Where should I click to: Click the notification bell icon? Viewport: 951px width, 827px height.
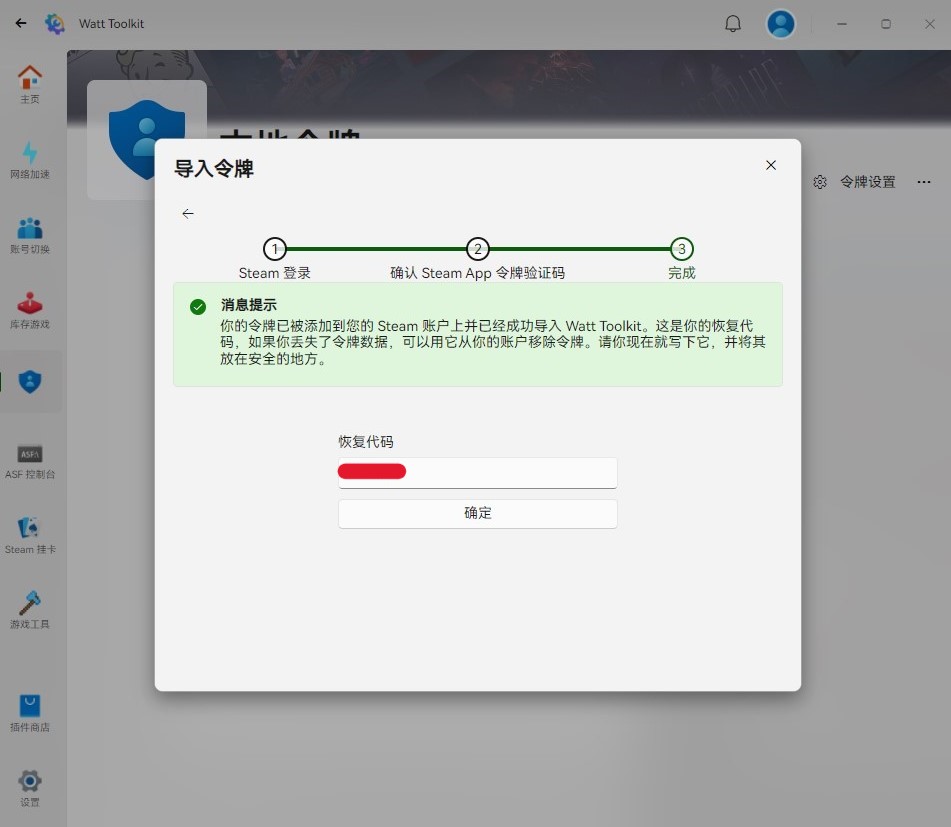733,24
